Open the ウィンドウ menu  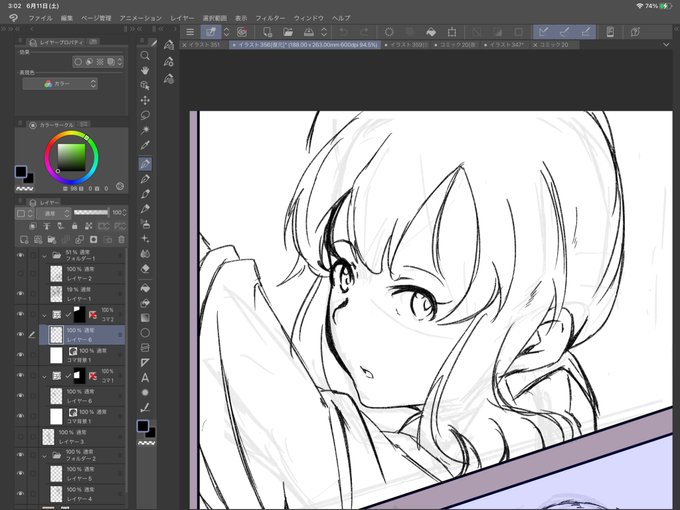[x=309, y=18]
